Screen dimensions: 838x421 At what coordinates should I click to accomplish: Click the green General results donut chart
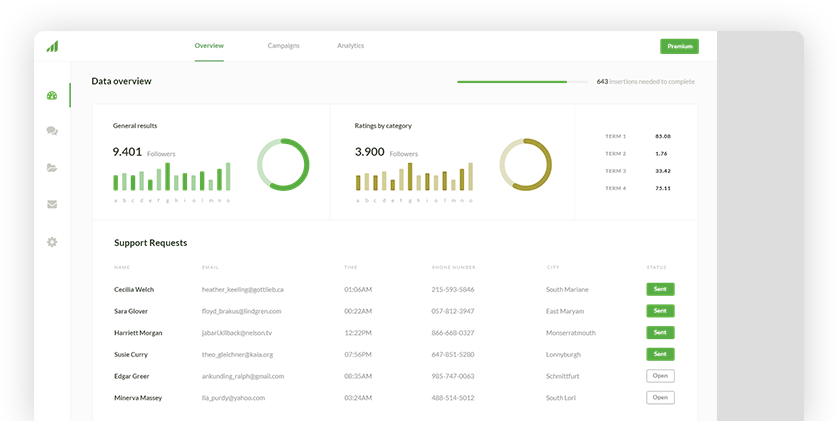[x=283, y=165]
